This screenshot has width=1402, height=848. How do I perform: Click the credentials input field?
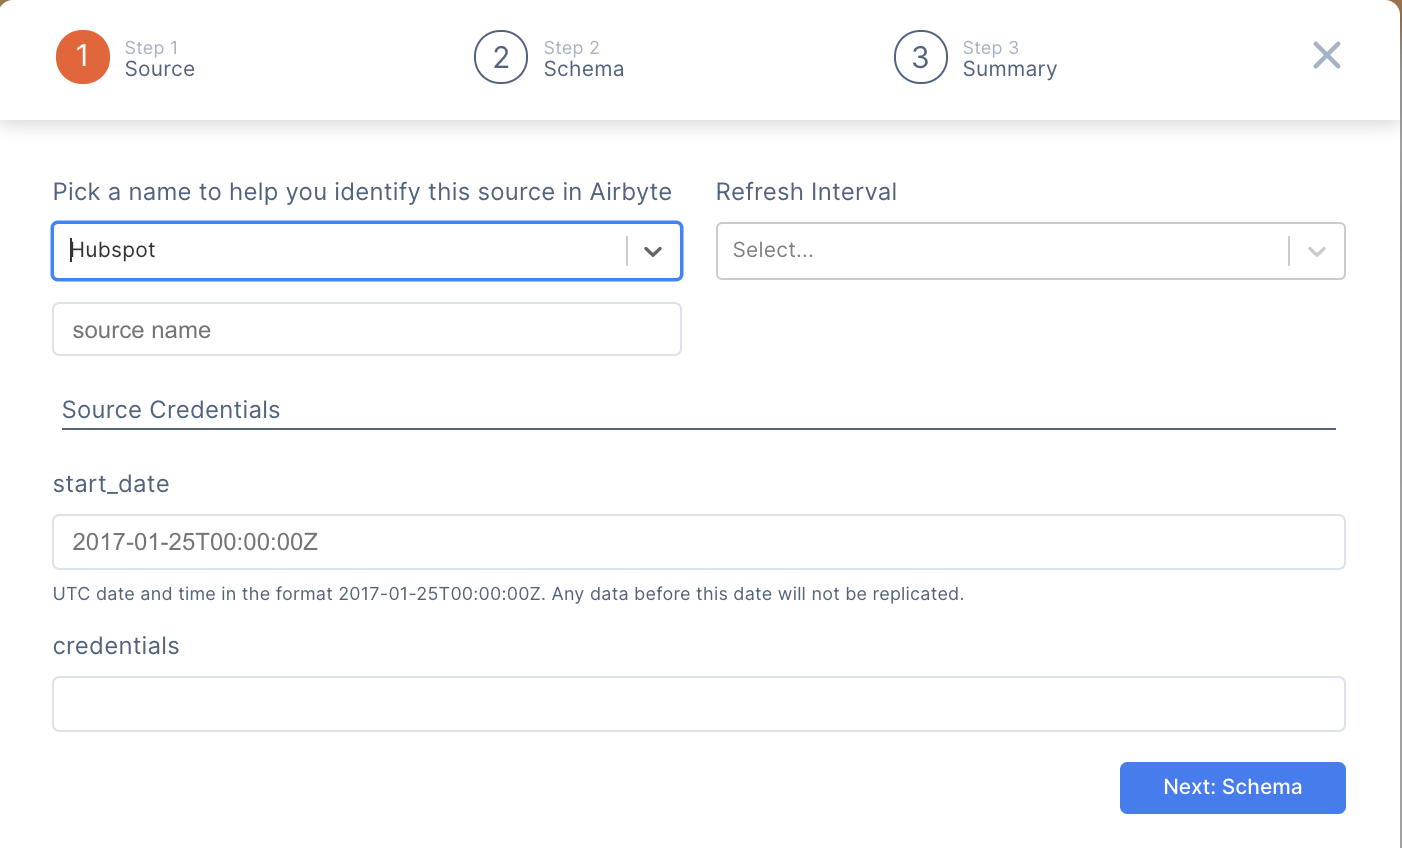click(699, 704)
